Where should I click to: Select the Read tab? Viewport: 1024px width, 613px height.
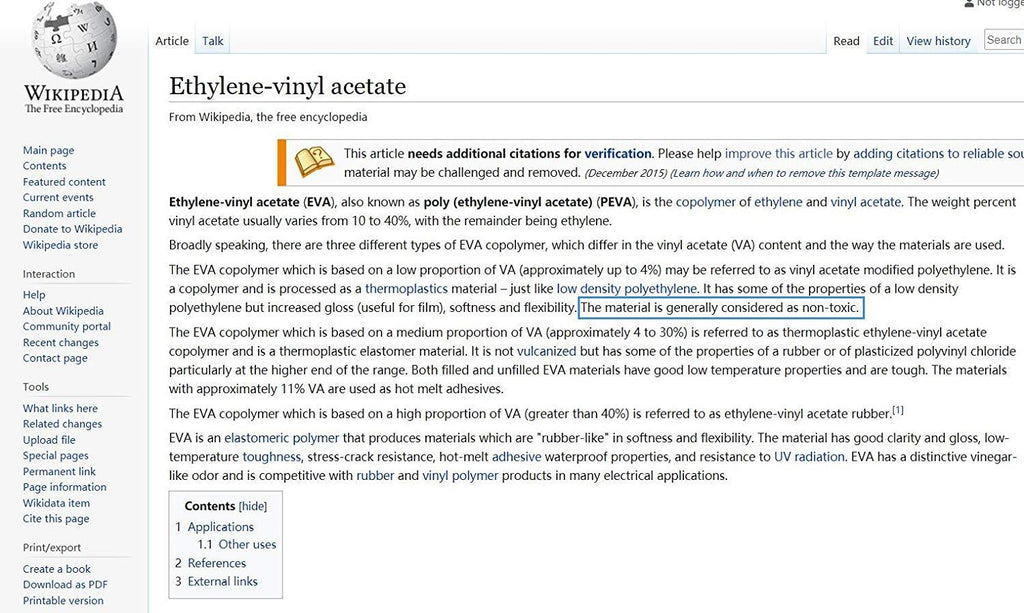point(846,41)
